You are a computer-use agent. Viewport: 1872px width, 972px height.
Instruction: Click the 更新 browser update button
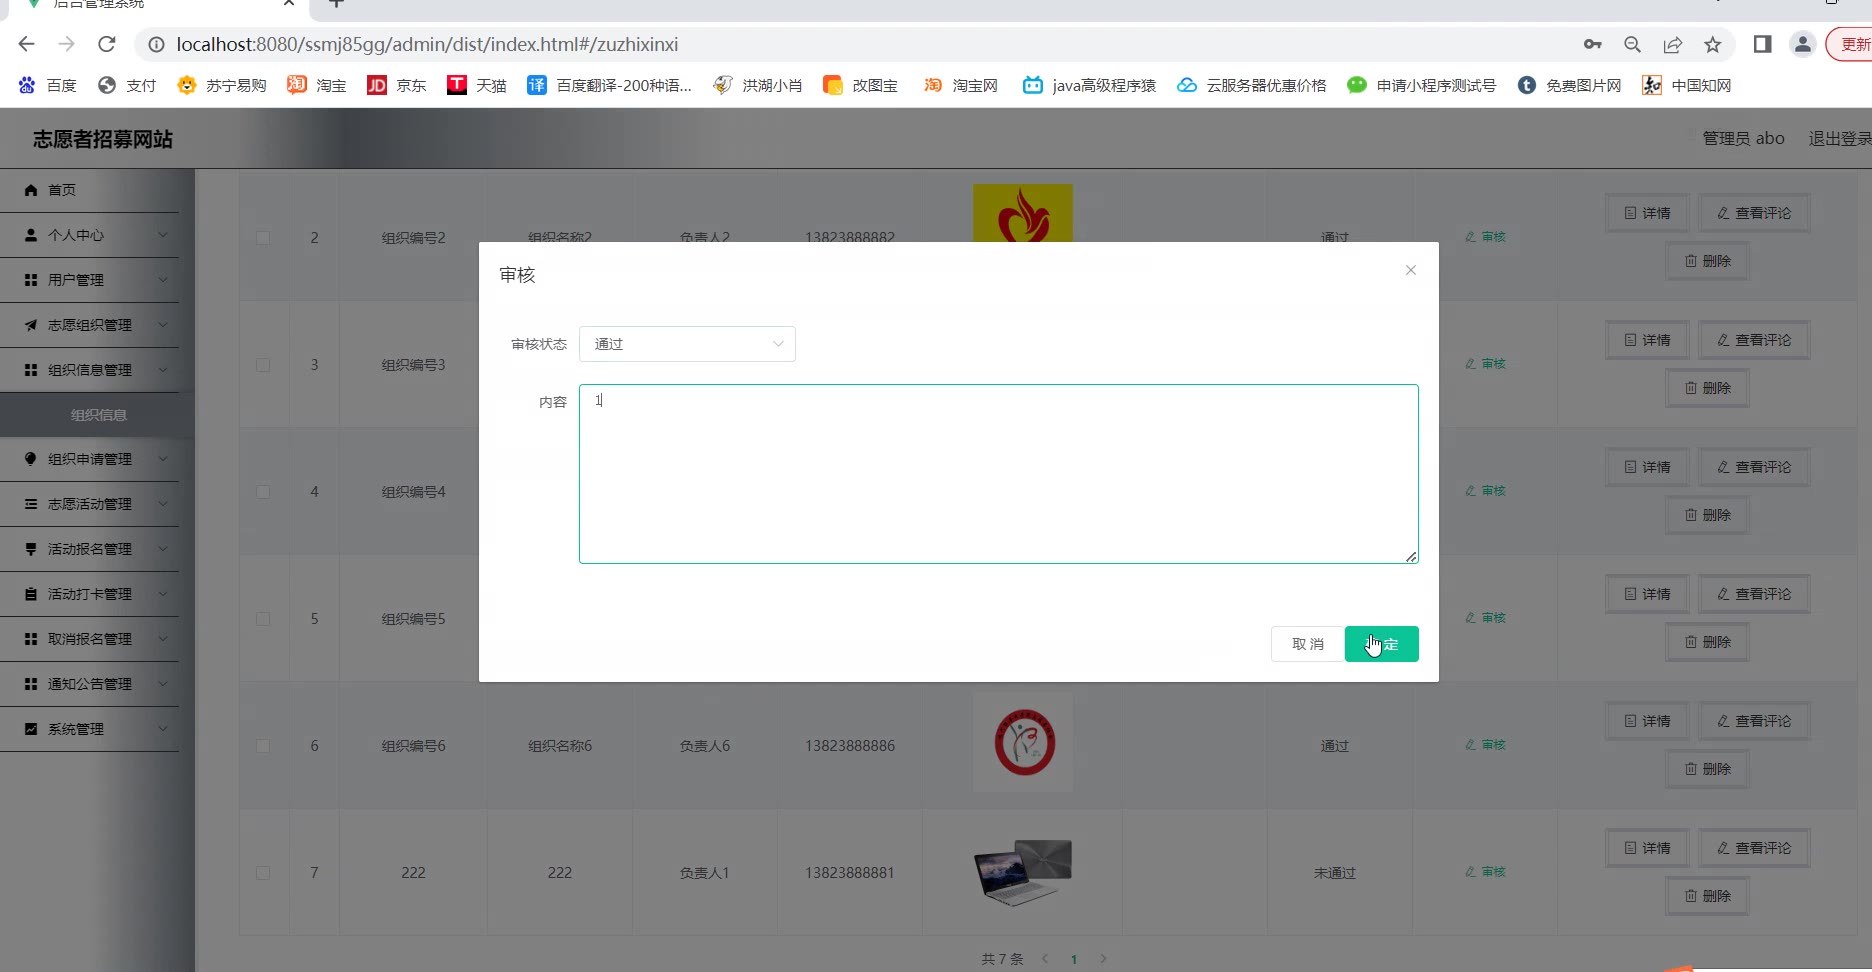(x=1850, y=44)
